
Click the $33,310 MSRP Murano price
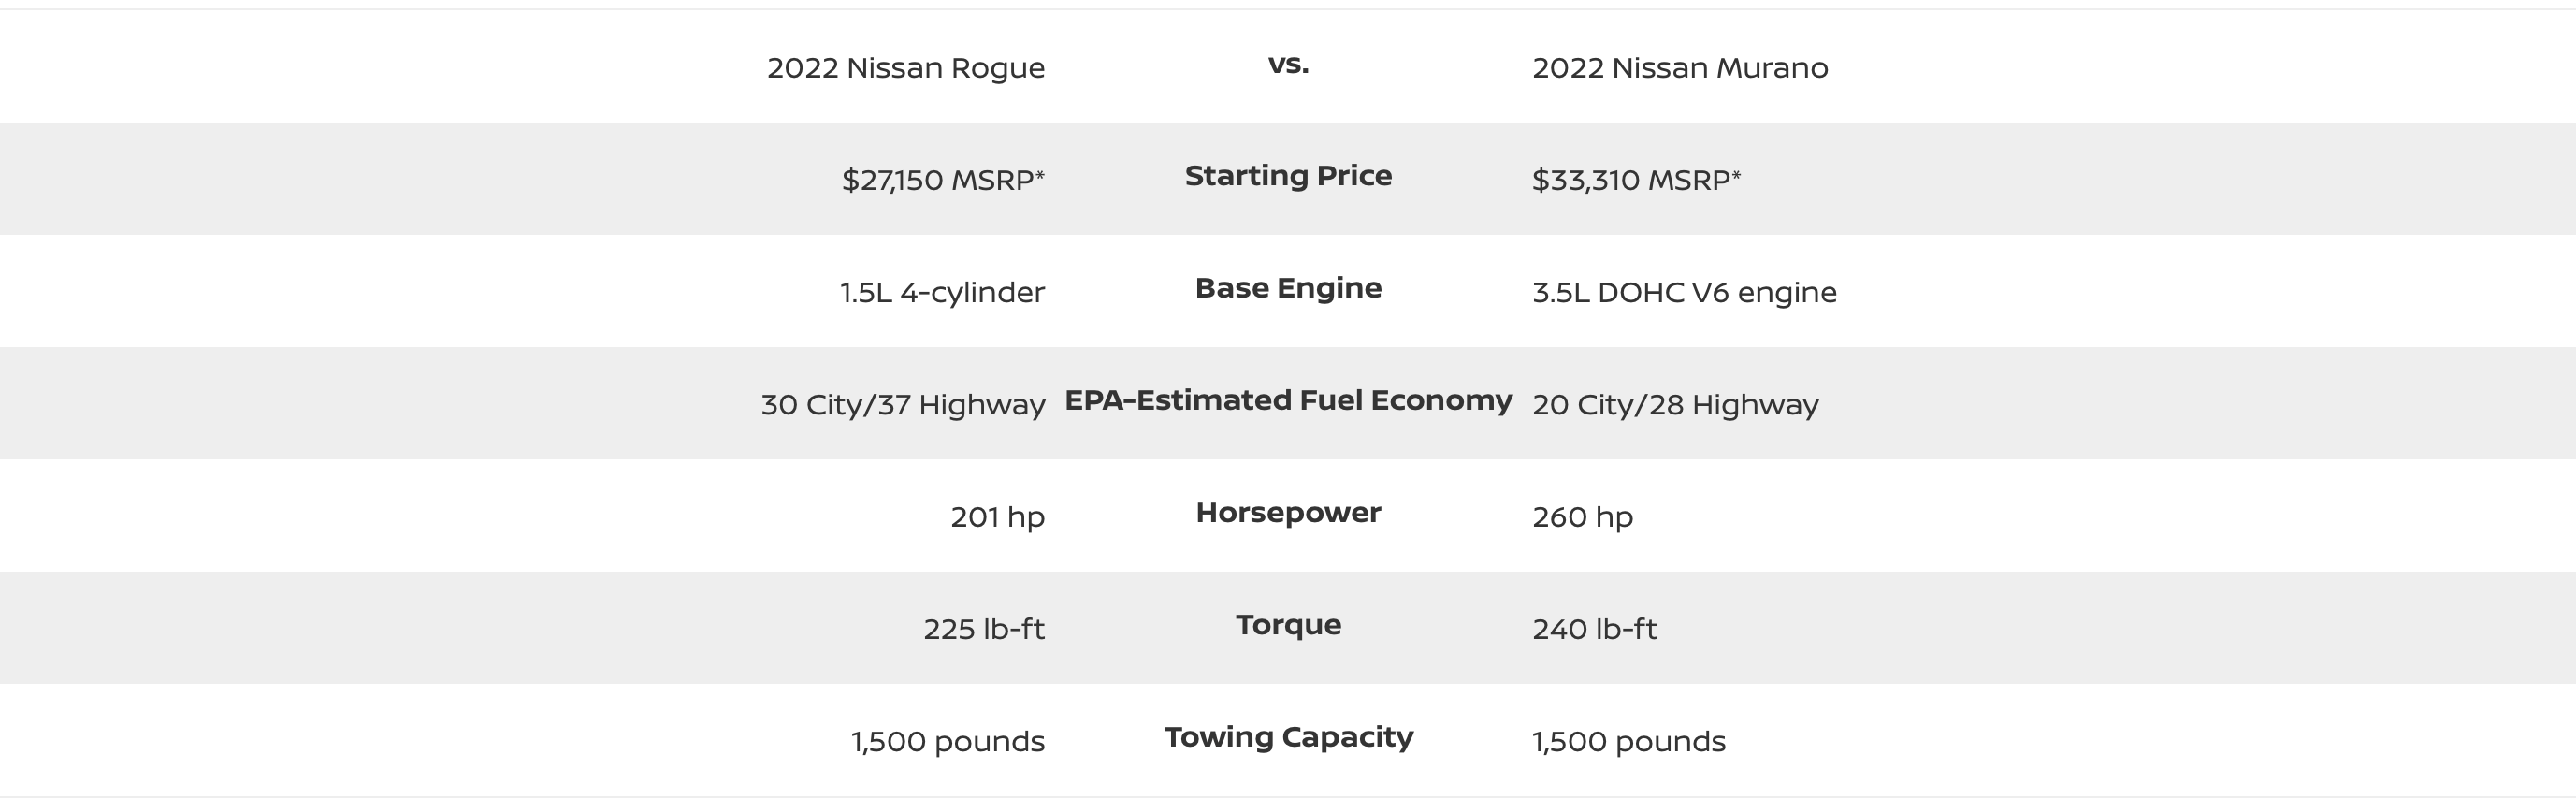[1636, 180]
